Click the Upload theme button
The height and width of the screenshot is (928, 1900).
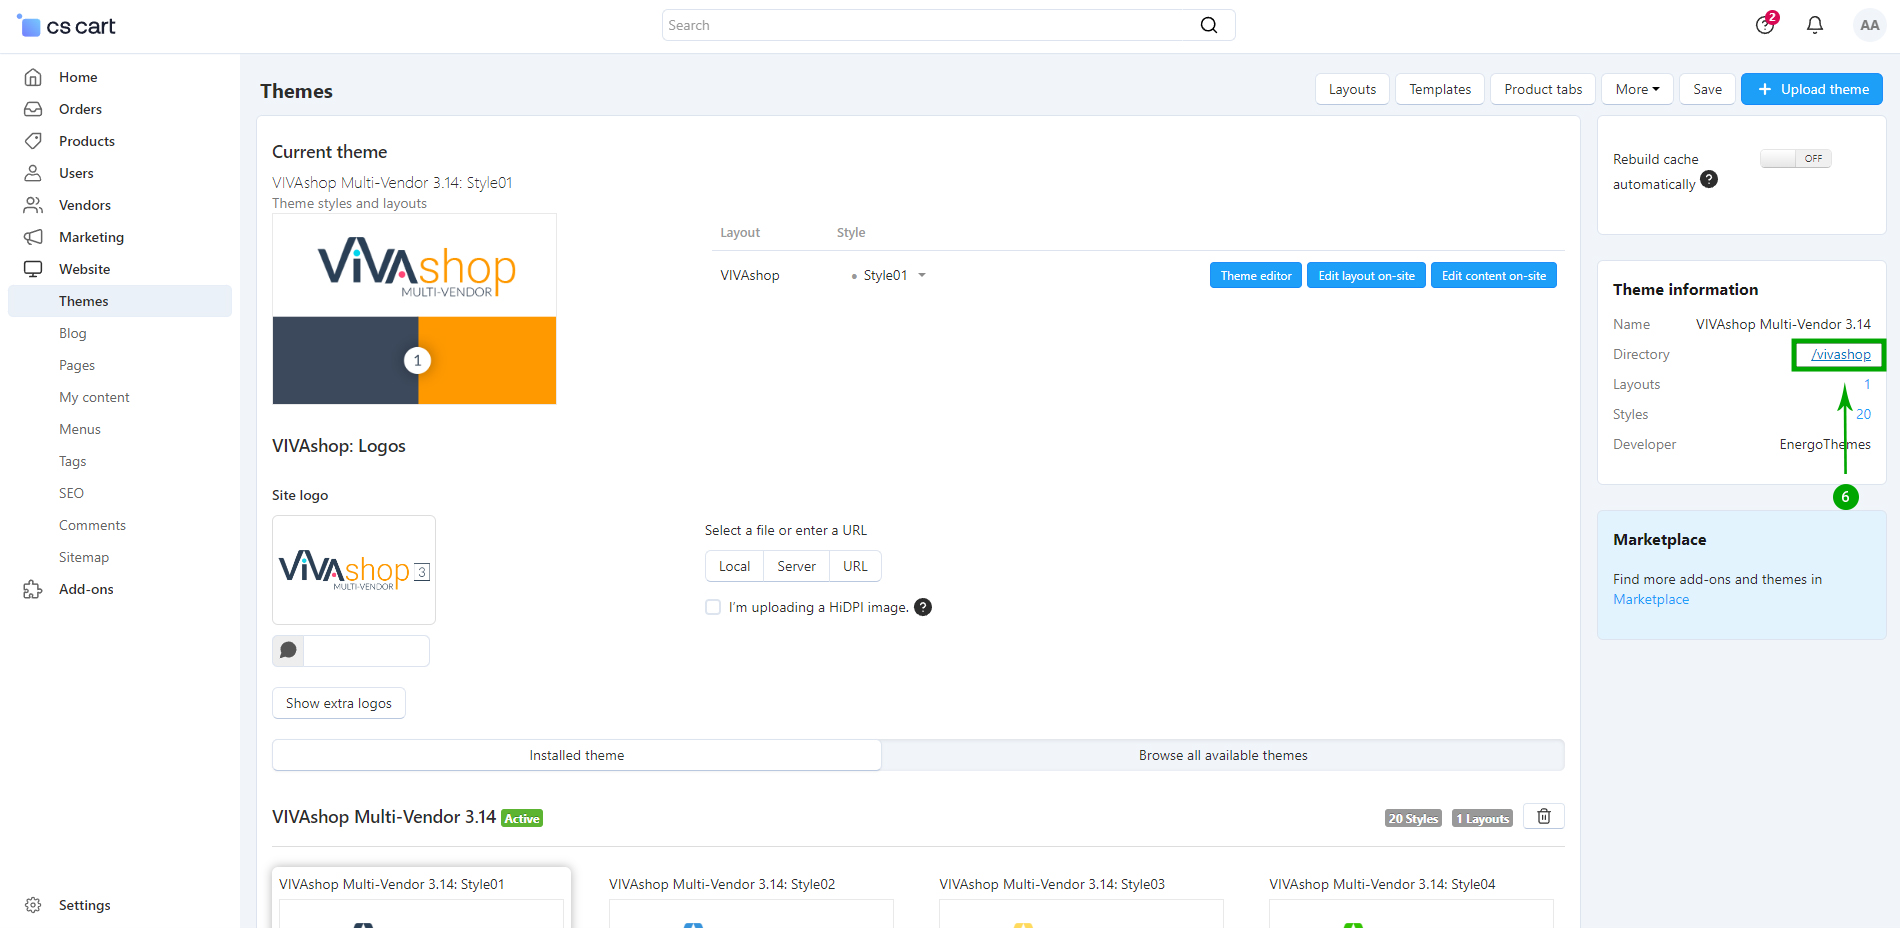click(1811, 89)
